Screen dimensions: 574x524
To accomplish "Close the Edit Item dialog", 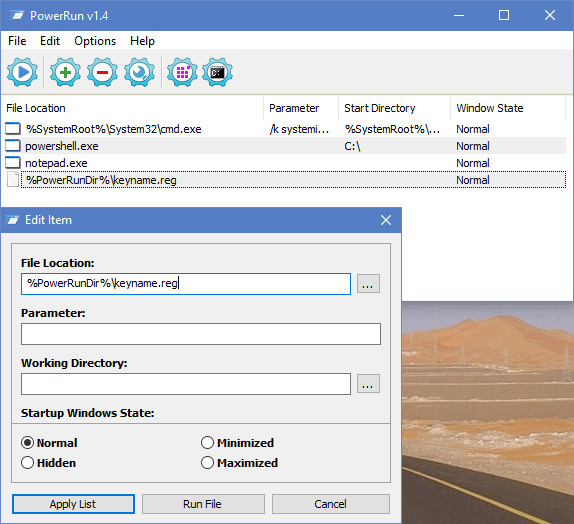I will tap(386, 220).
